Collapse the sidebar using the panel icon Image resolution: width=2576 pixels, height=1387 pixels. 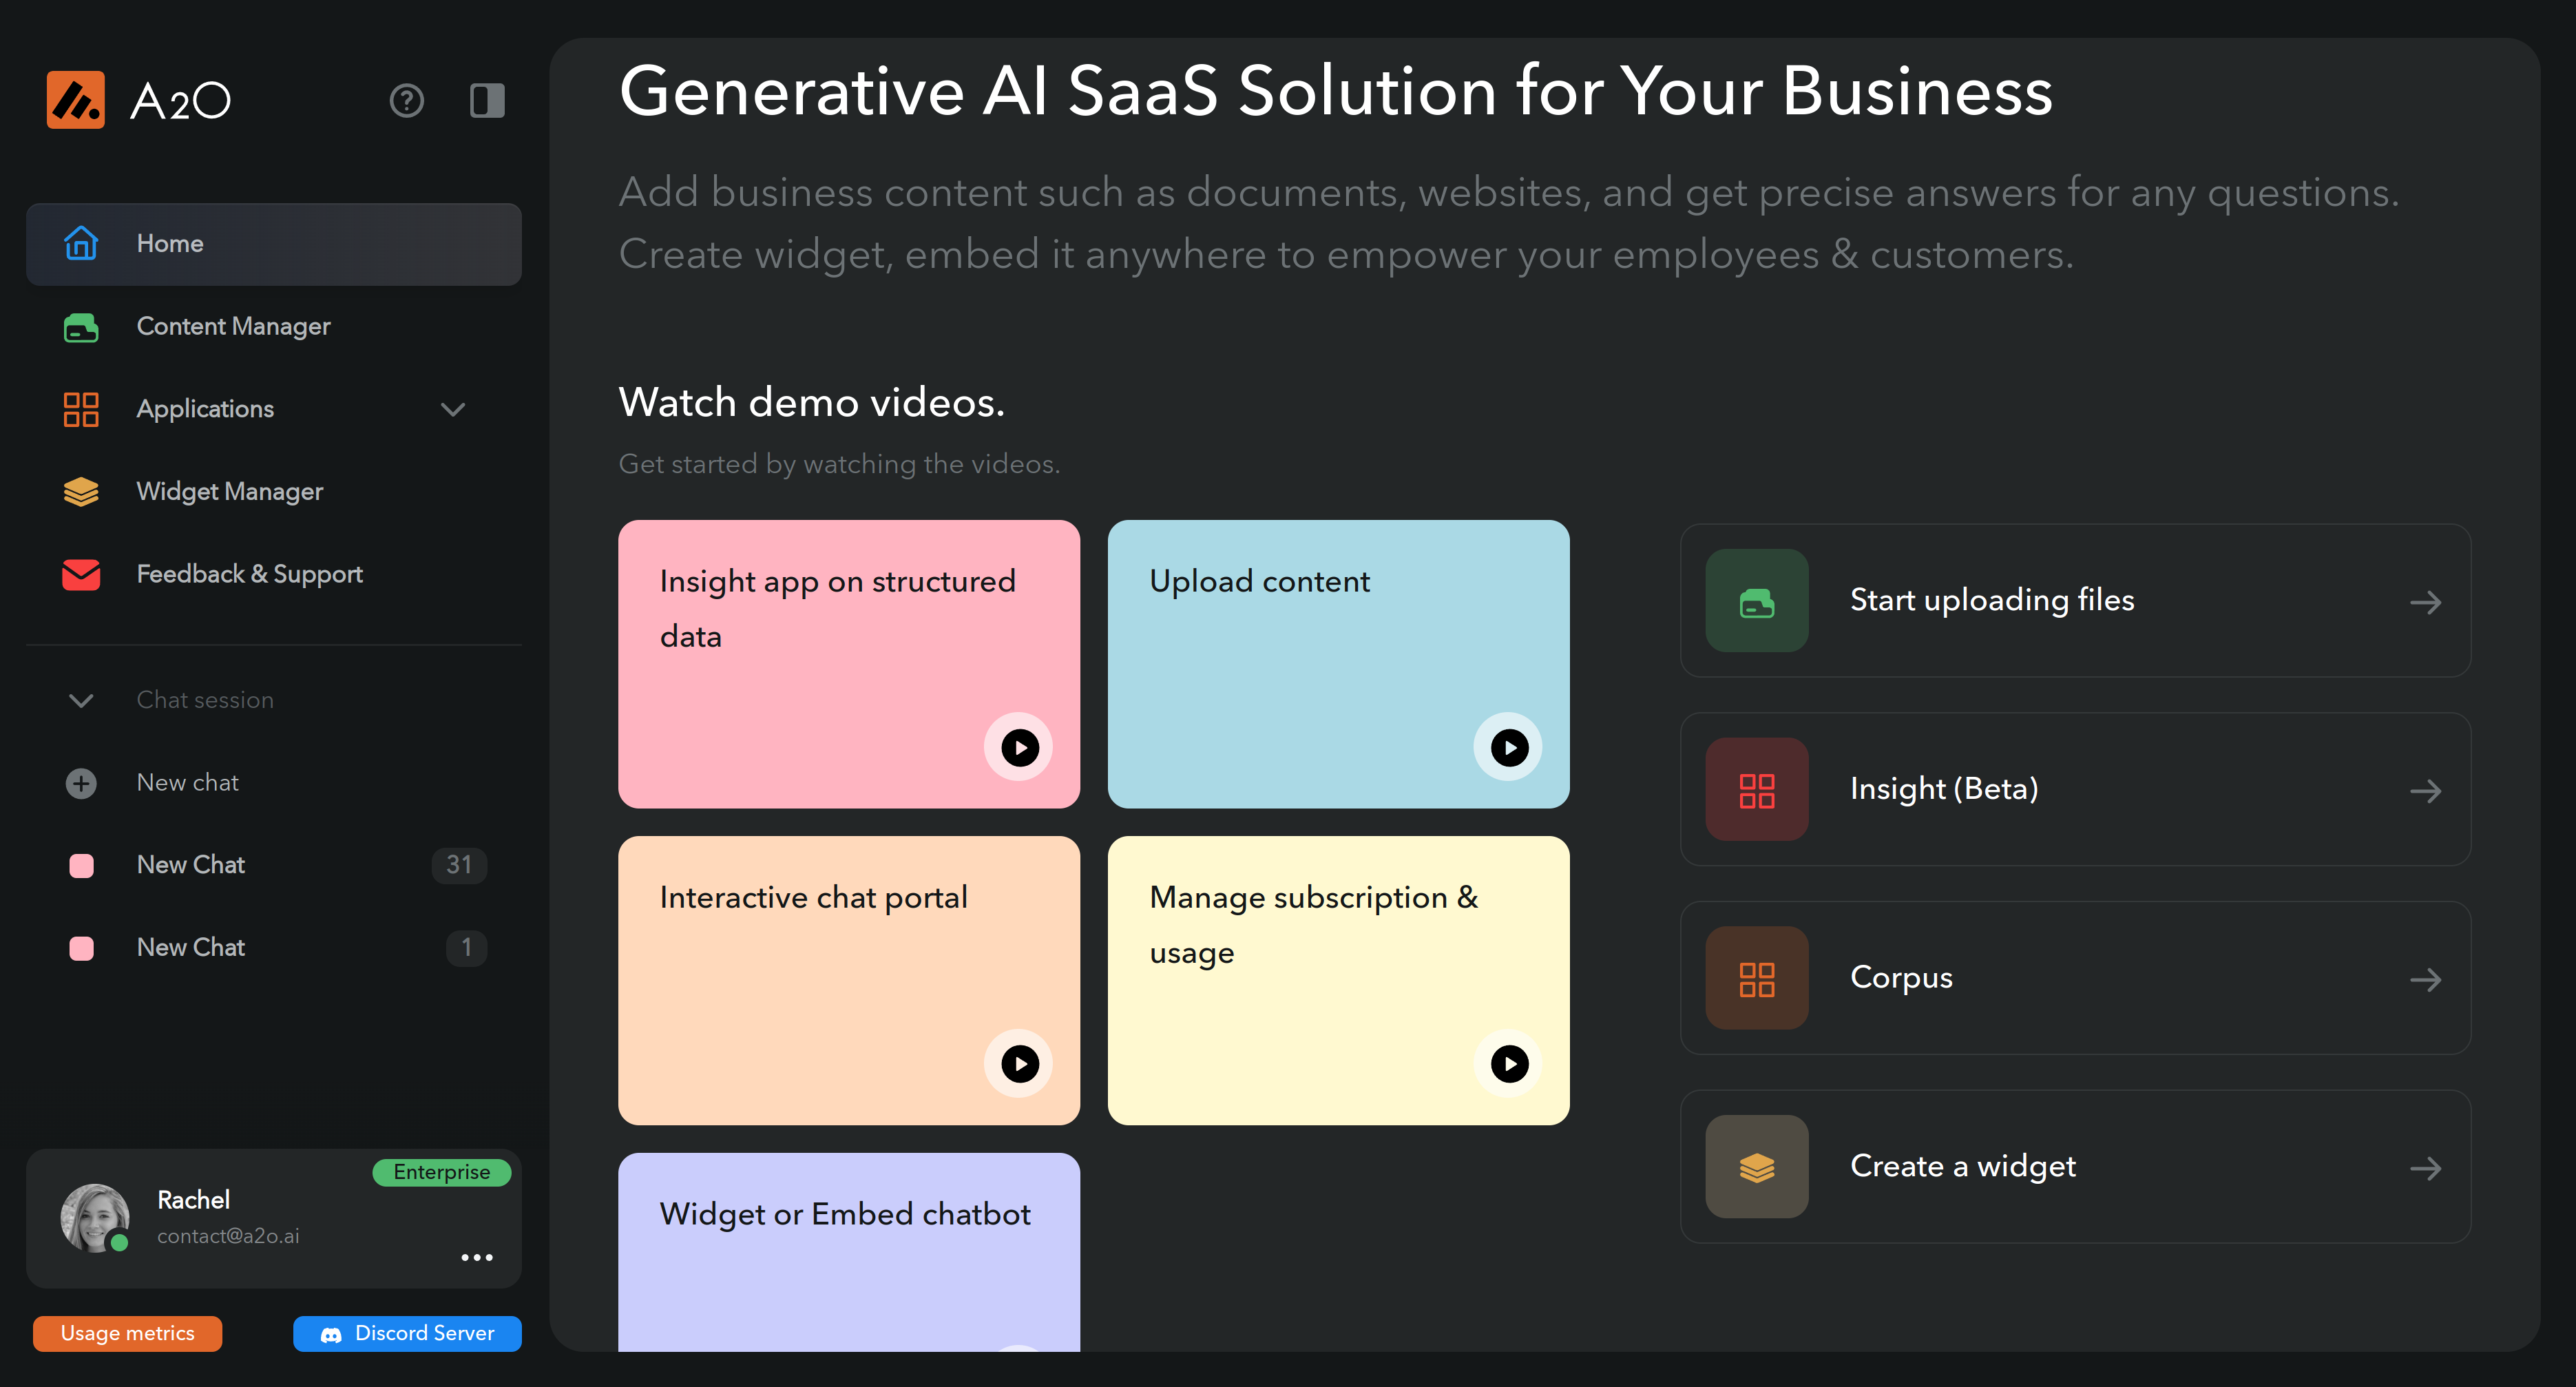point(487,100)
